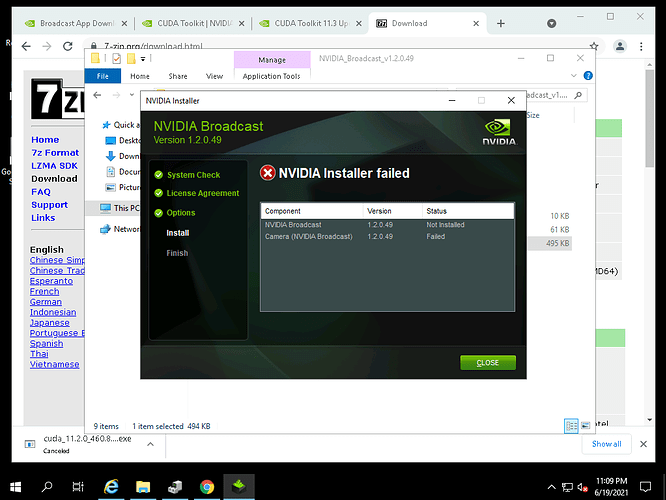The width and height of the screenshot is (666, 500).
Task: Open Chrome profile avatar menu
Action: click(x=620, y=46)
